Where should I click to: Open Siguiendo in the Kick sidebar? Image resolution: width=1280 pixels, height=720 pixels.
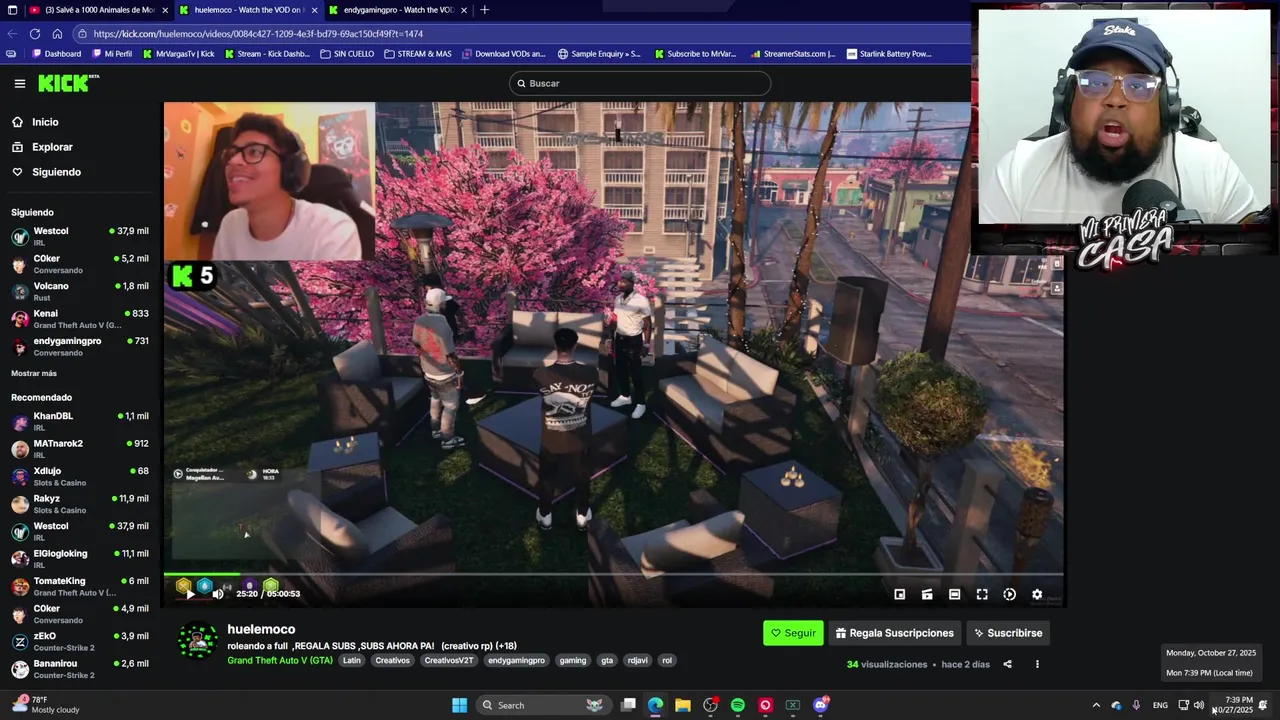[x=46, y=172]
